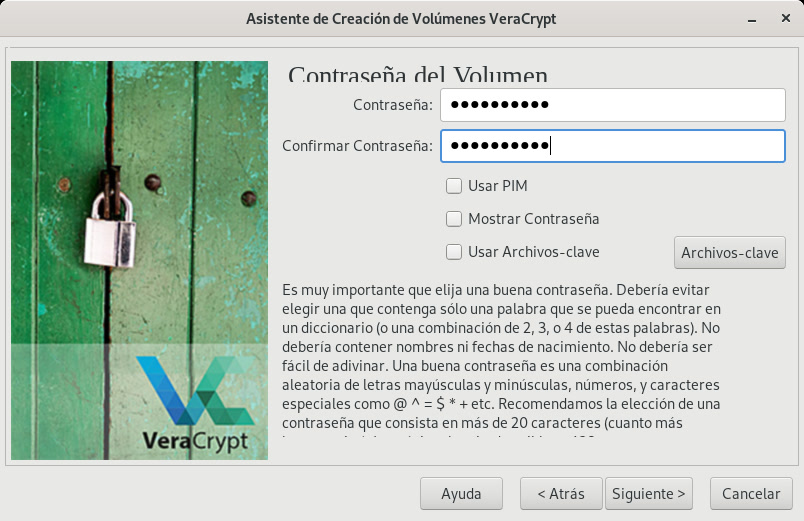Screen dimensions: 804x521
Task: Open the Archivos-clave dialog button
Action: [x=729, y=253]
